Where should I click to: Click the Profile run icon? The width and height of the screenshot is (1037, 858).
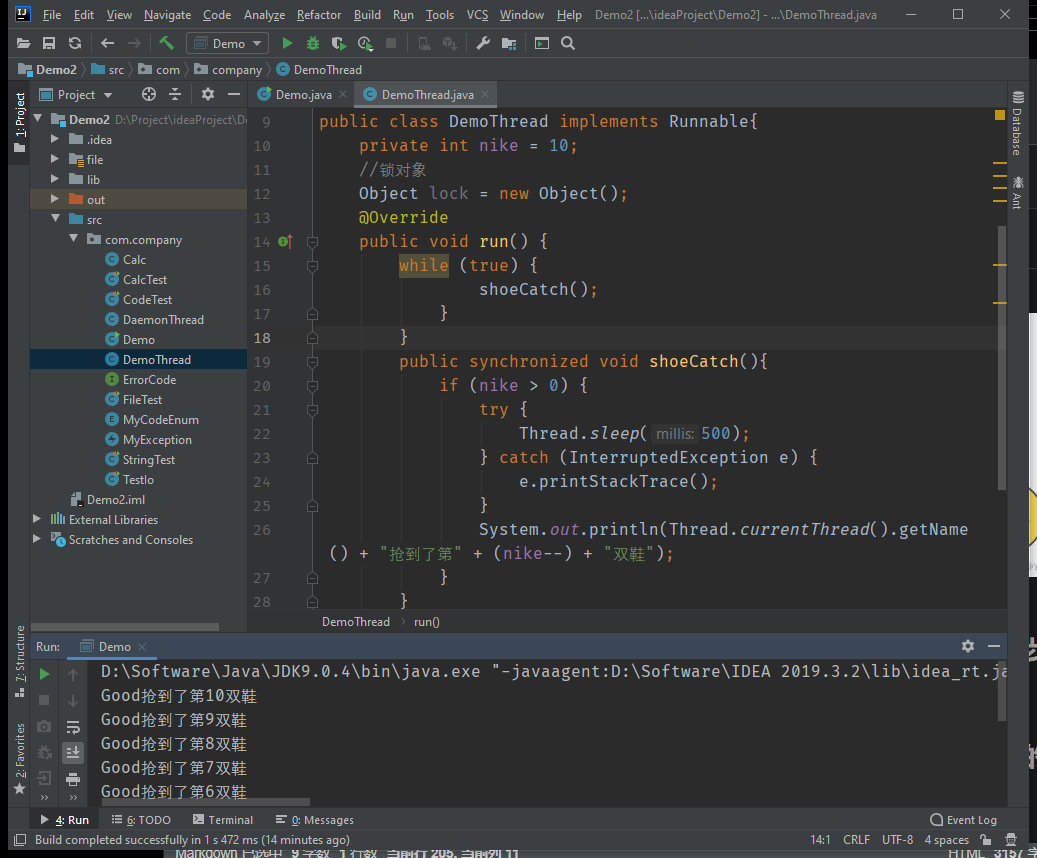point(365,44)
